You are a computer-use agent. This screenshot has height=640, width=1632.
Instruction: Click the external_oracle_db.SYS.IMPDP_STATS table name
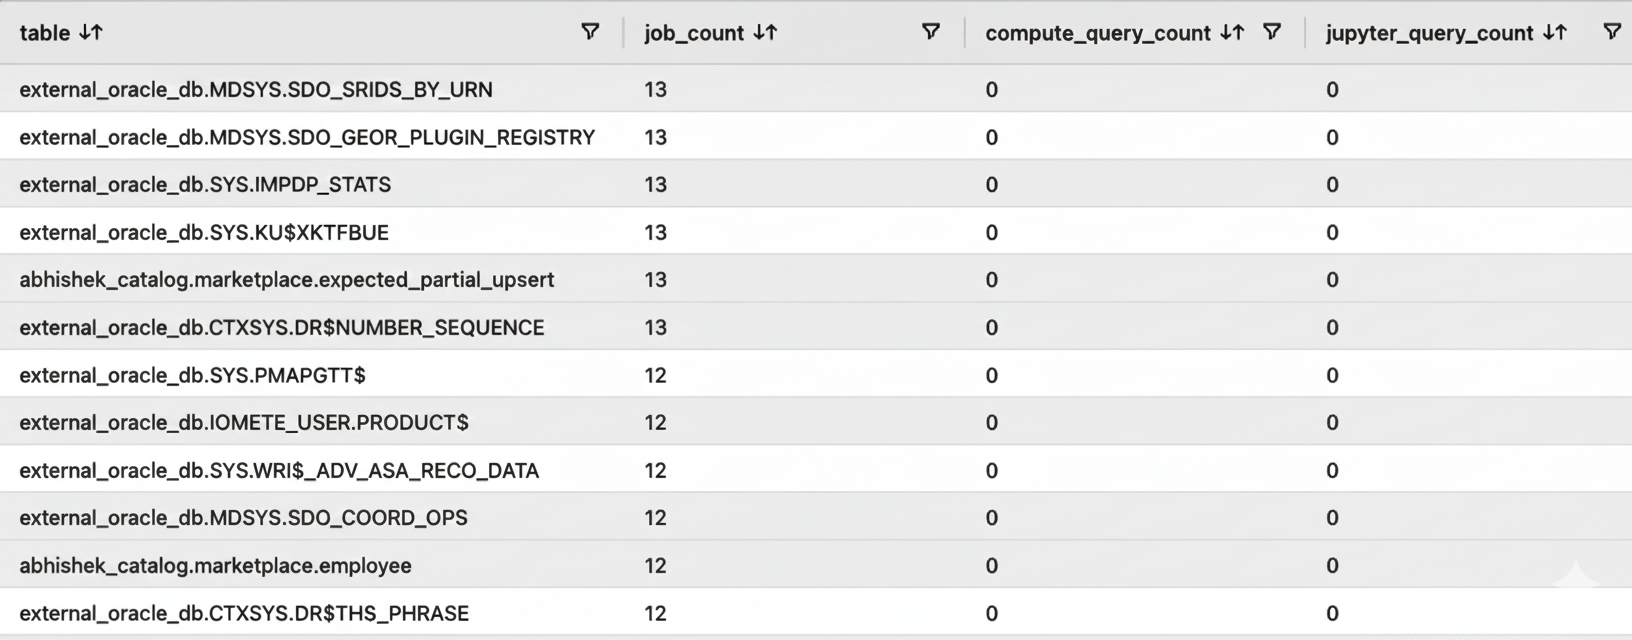(206, 184)
